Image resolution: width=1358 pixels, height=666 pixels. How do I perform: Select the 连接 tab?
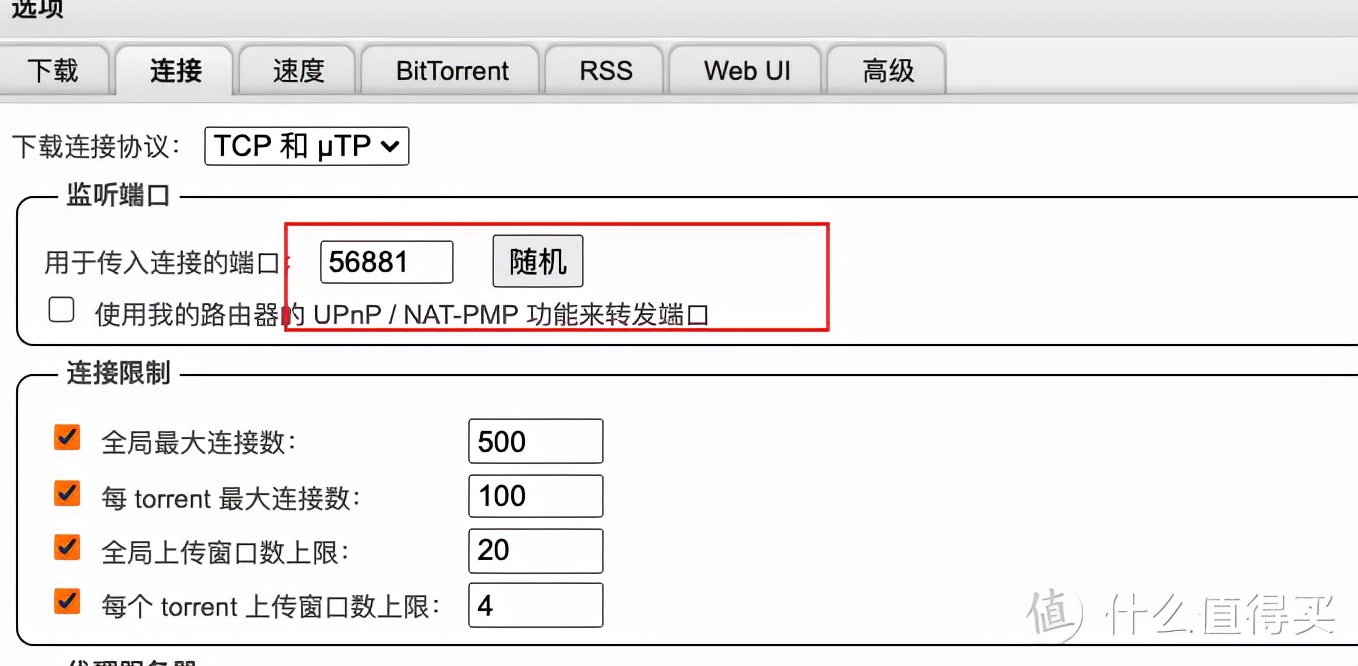click(176, 71)
